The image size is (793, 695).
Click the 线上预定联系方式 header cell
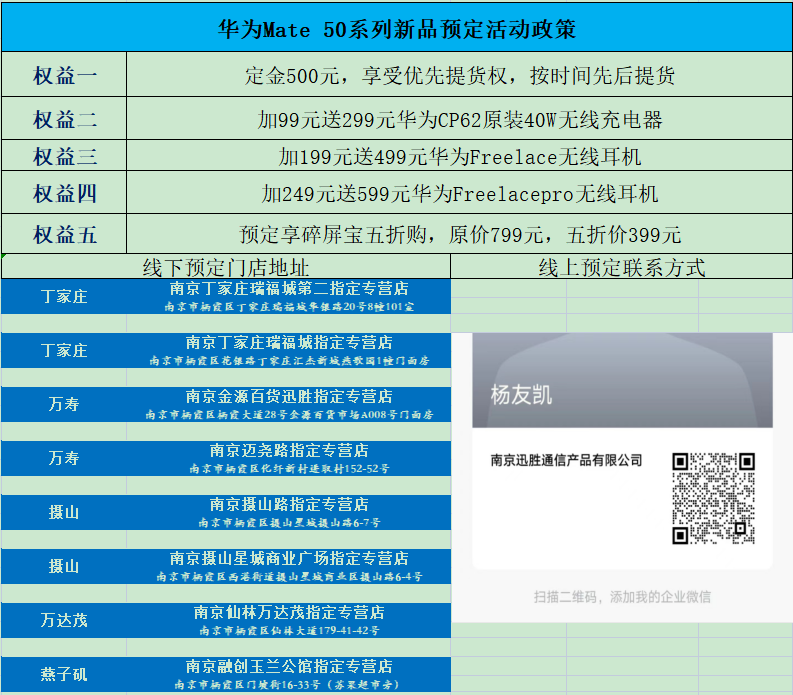tap(621, 267)
